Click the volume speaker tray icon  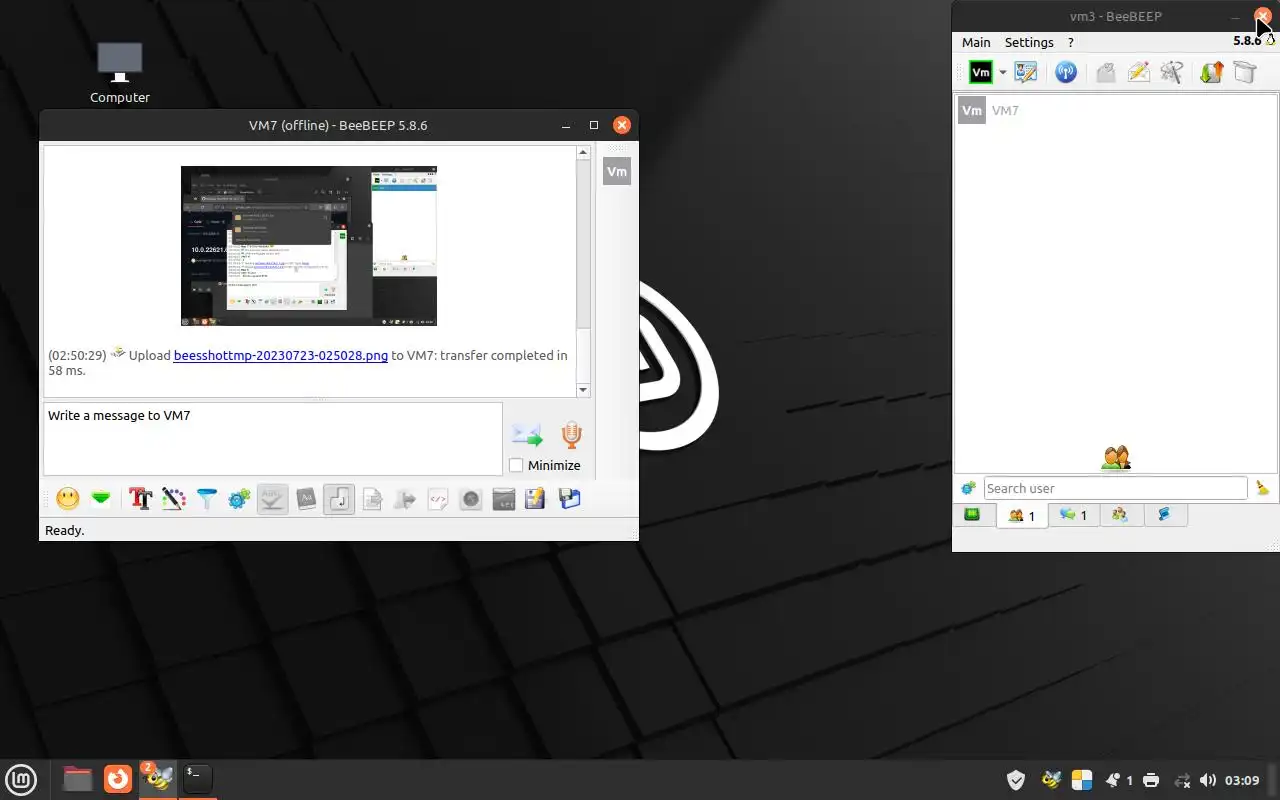point(1208,780)
